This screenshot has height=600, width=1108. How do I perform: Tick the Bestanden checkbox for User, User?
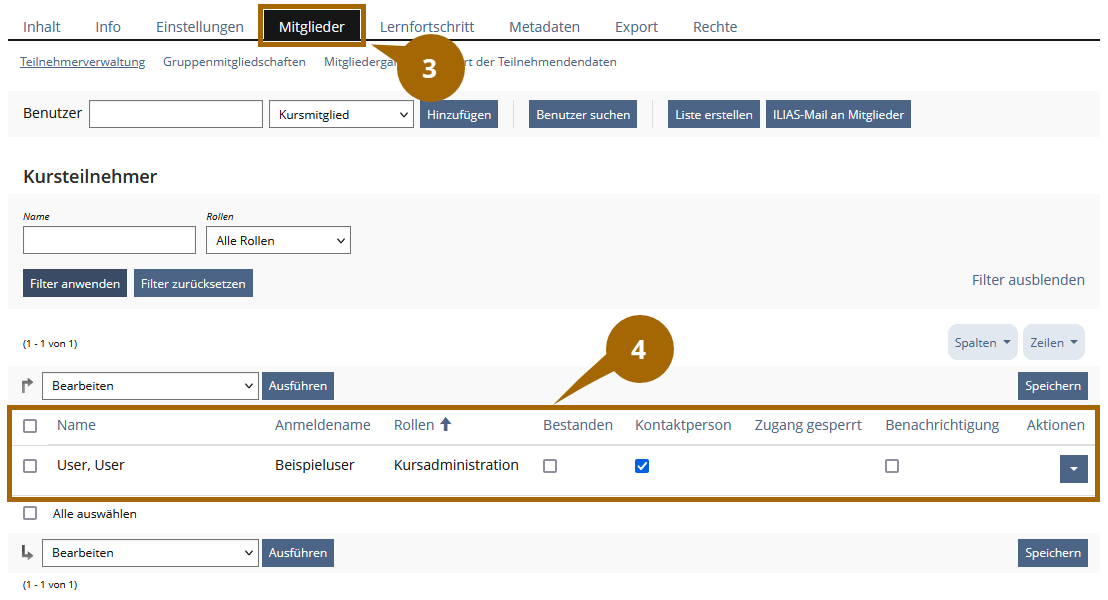pyautogui.click(x=550, y=466)
